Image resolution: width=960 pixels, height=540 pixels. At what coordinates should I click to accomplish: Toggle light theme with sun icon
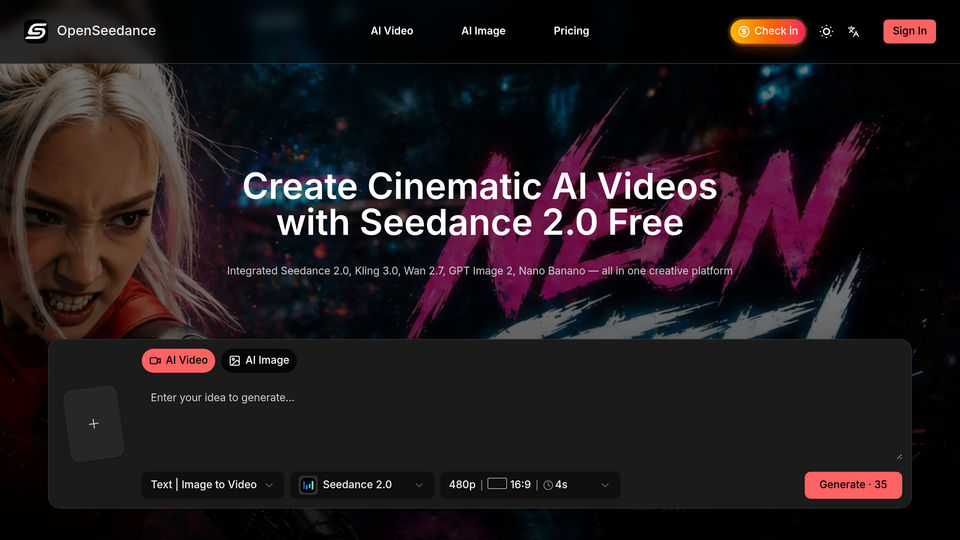(827, 31)
